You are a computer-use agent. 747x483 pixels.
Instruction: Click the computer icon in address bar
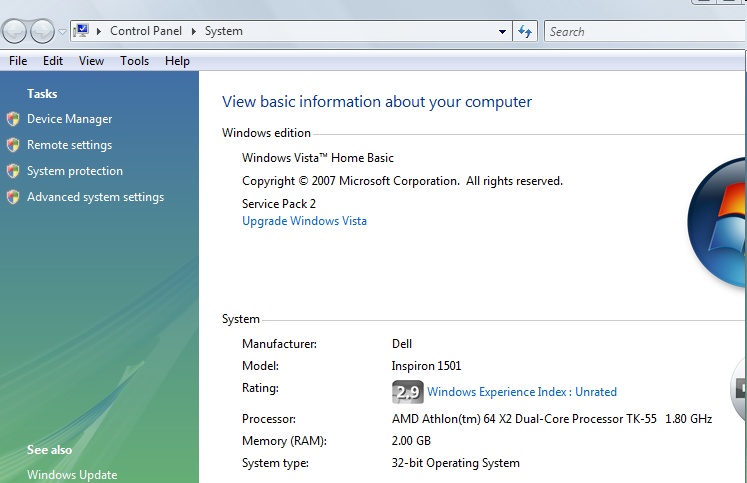click(x=81, y=31)
